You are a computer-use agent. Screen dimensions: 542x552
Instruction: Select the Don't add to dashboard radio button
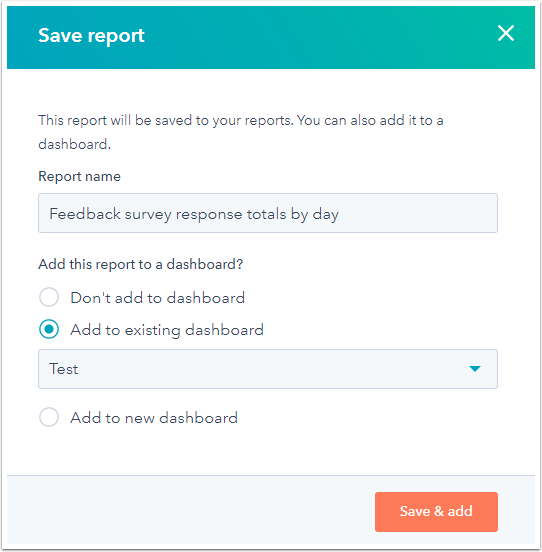click(x=49, y=297)
